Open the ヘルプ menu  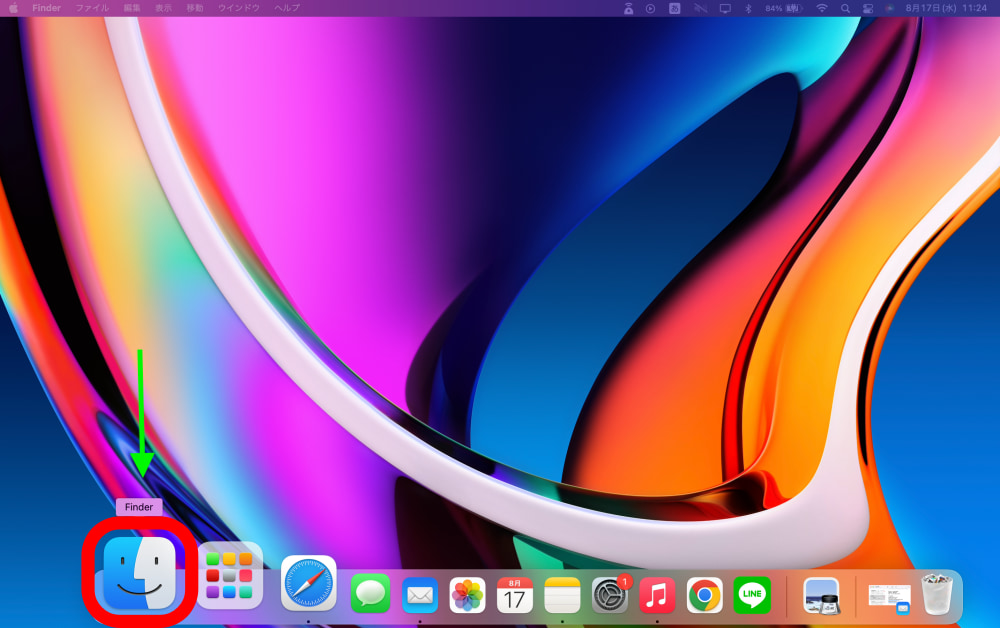[x=287, y=8]
